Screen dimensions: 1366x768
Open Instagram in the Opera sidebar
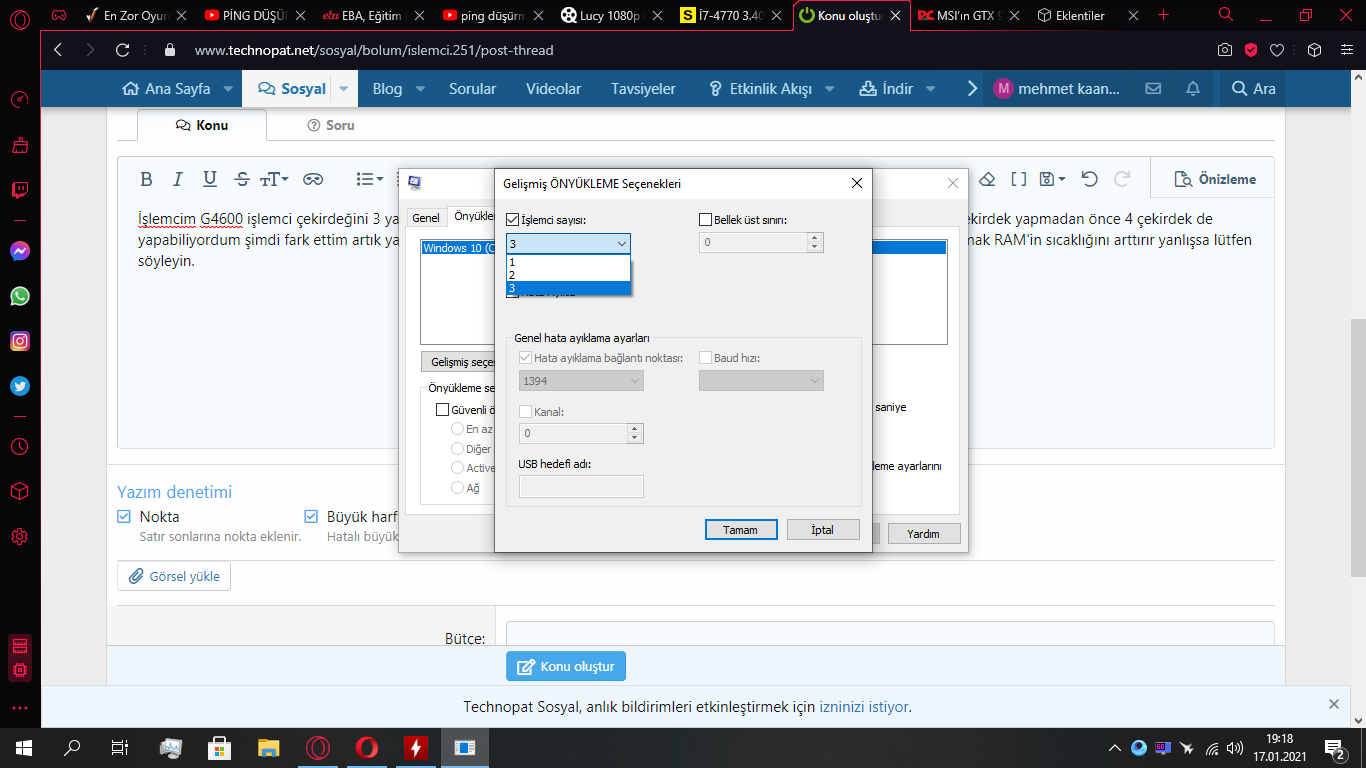[19, 341]
